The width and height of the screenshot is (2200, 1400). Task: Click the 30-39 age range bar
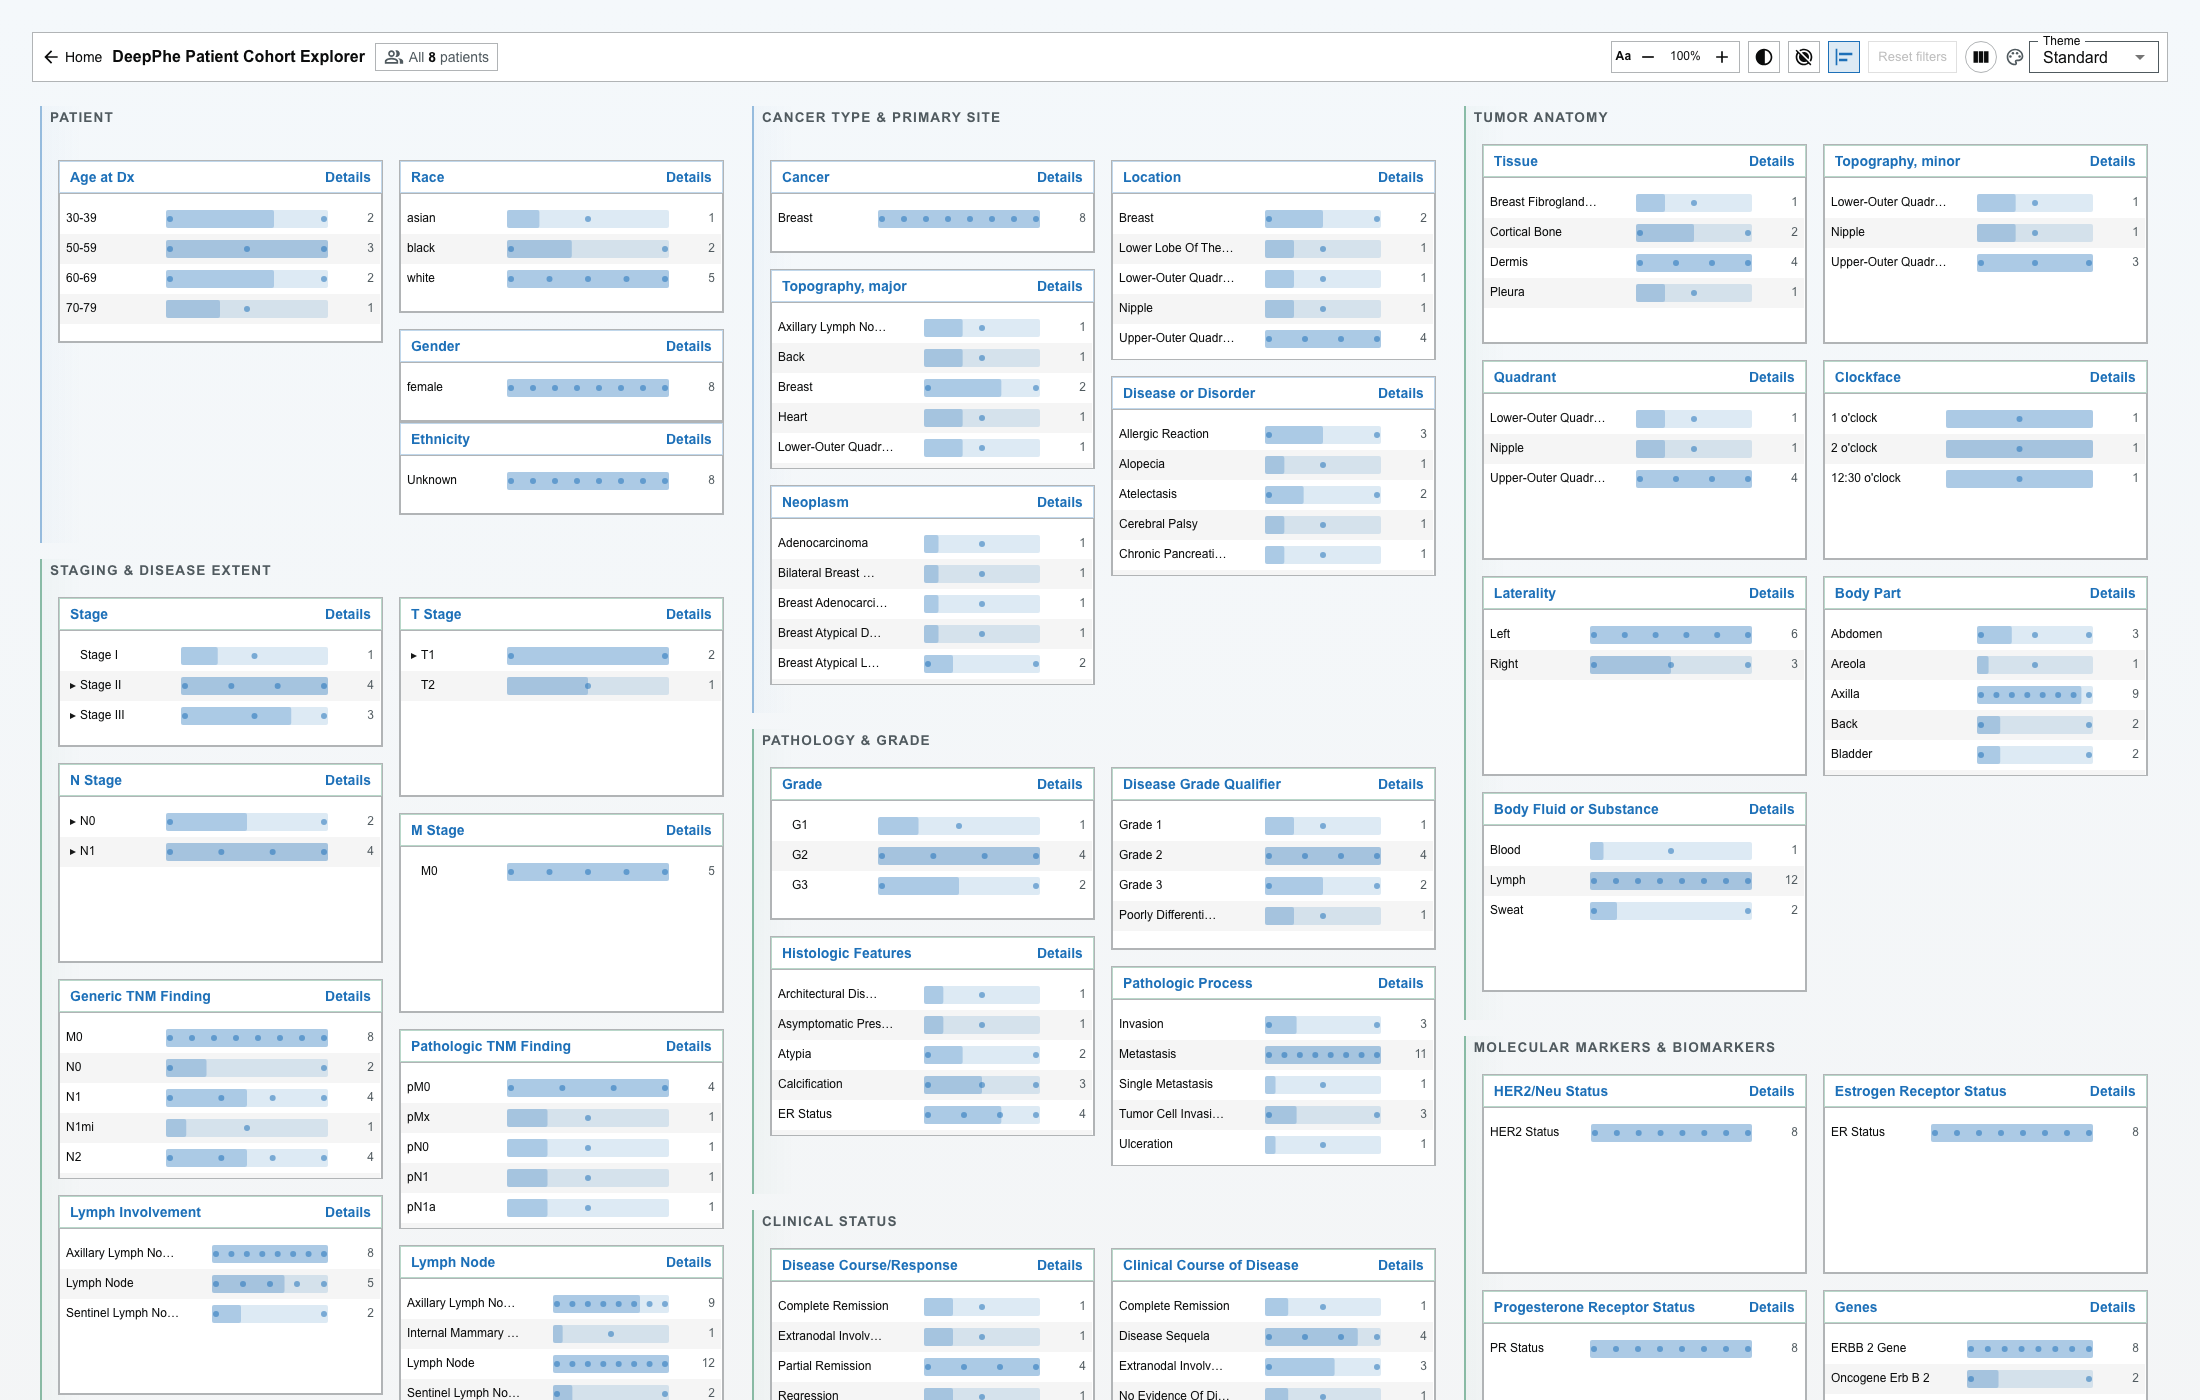click(x=247, y=218)
